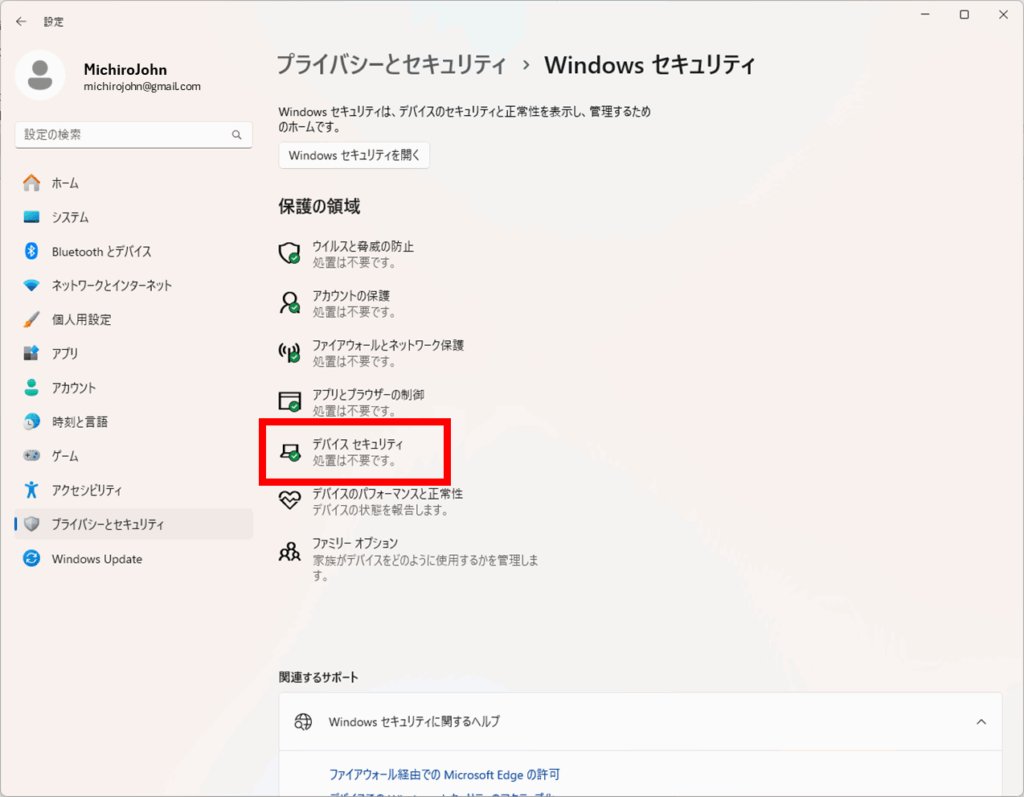Click the ネットワークとインターネット wifi icon
Screen dimensions: 1024x797
pos(31,285)
